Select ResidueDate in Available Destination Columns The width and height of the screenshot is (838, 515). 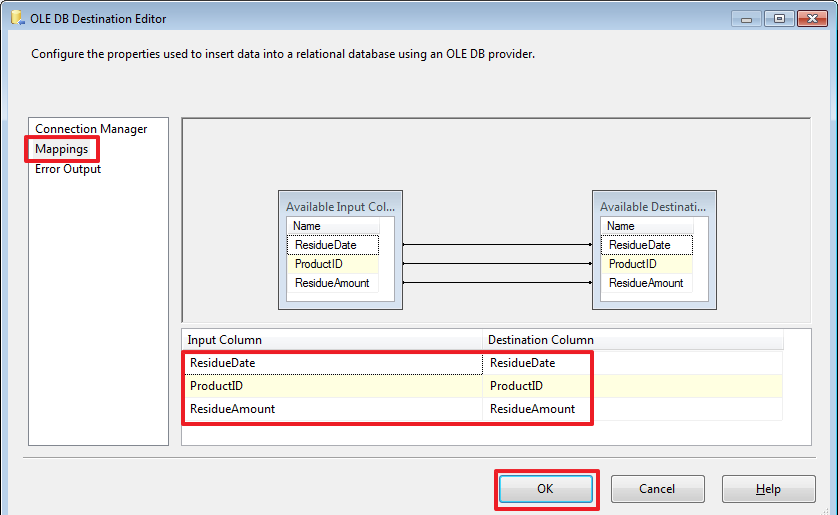[647, 245]
